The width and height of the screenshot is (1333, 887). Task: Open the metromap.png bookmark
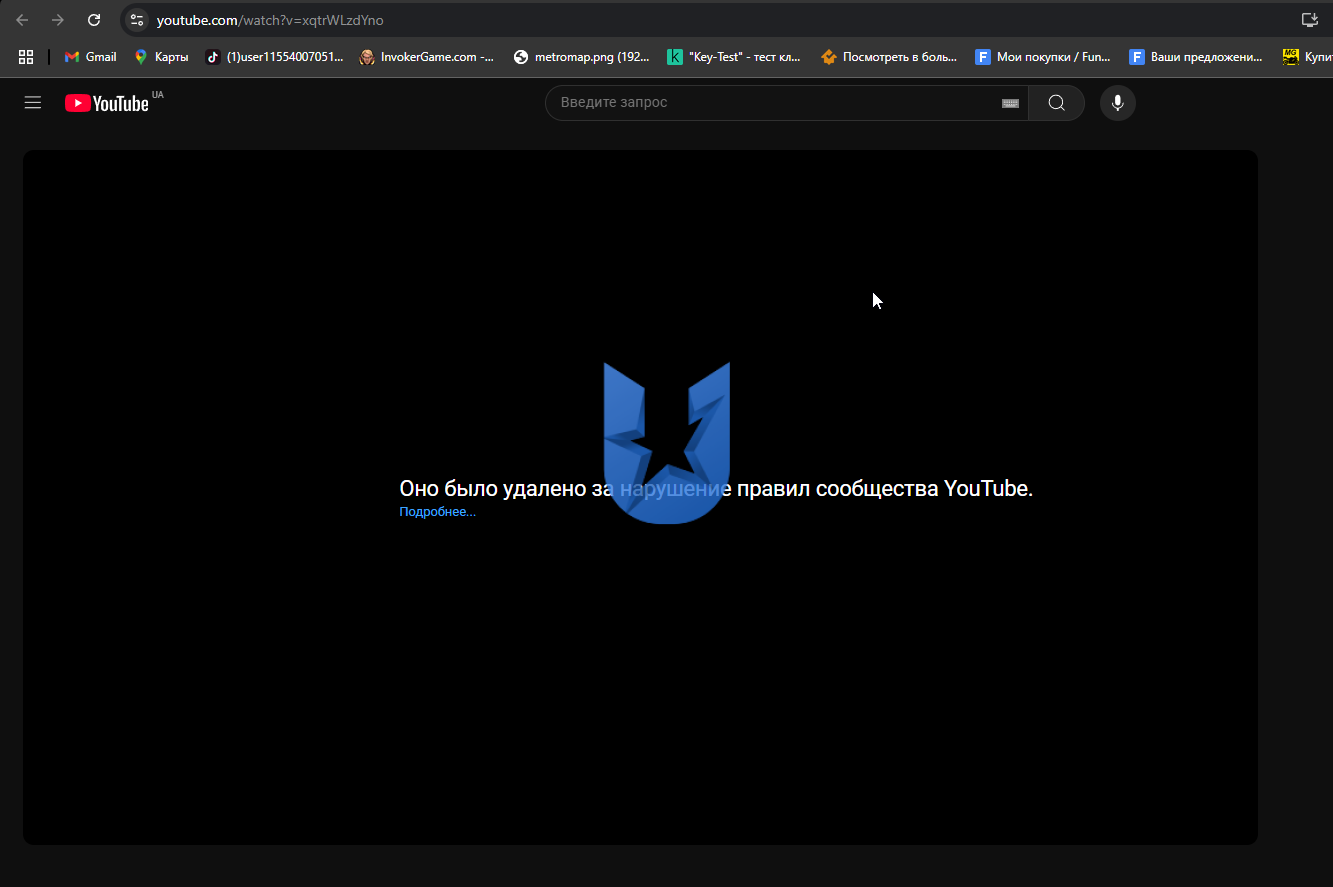pyautogui.click(x=581, y=57)
